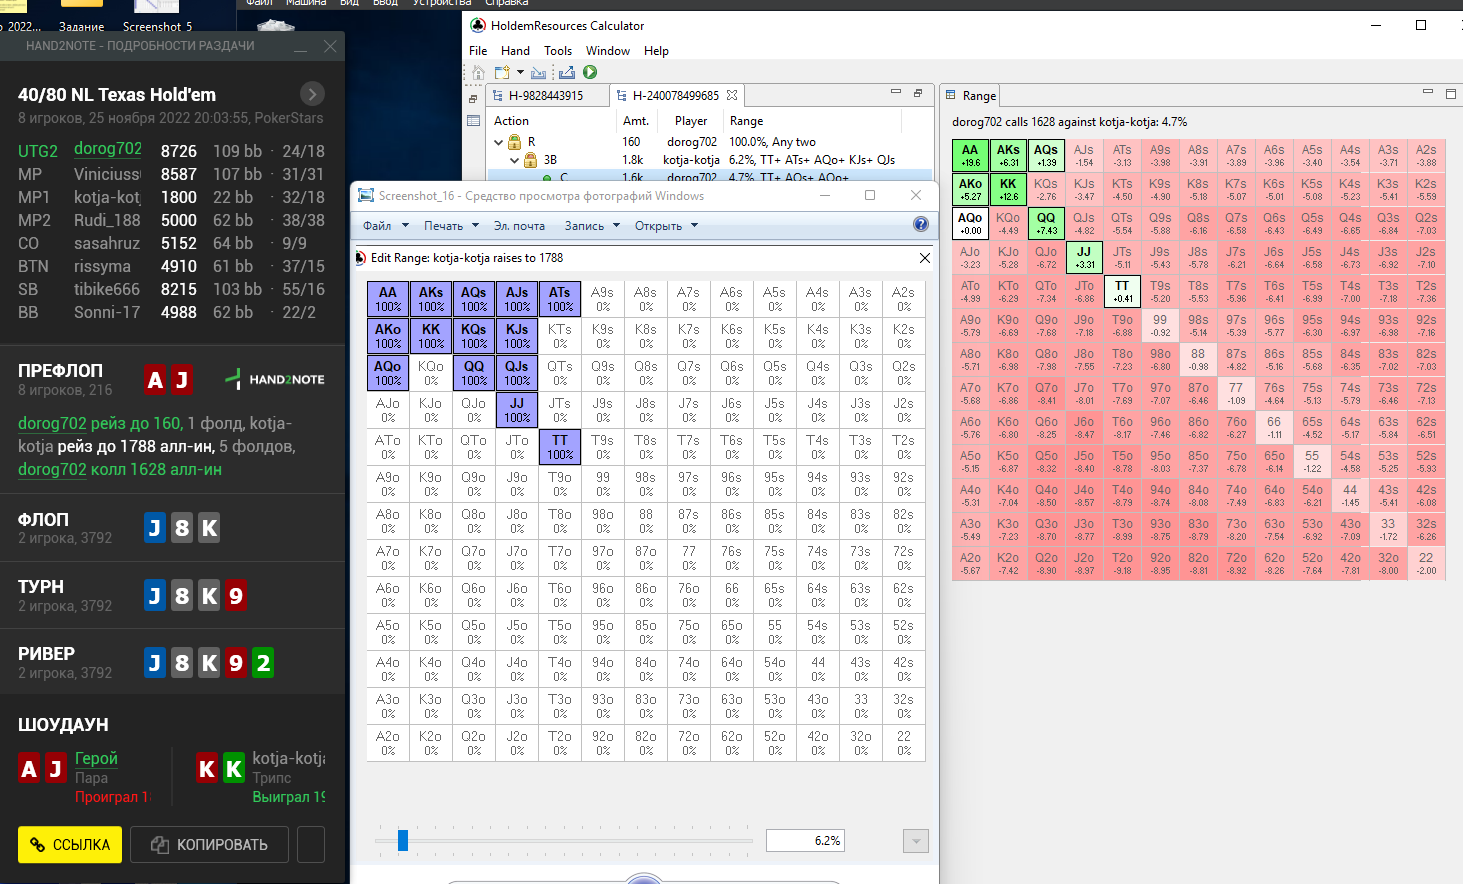Screen dimensions: 1463x884
Task: Click КОПИРОВАТЬ button in Hand2Note
Action: tap(210, 845)
